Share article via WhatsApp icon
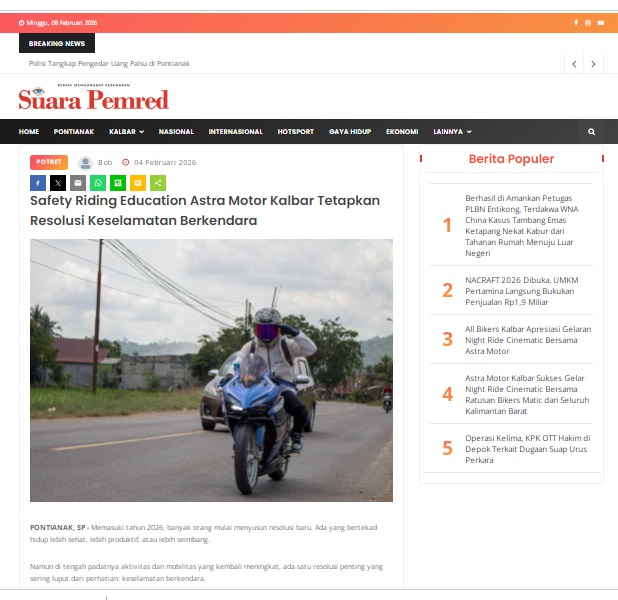Image resolution: width=618 pixels, height=600 pixels. click(98, 183)
